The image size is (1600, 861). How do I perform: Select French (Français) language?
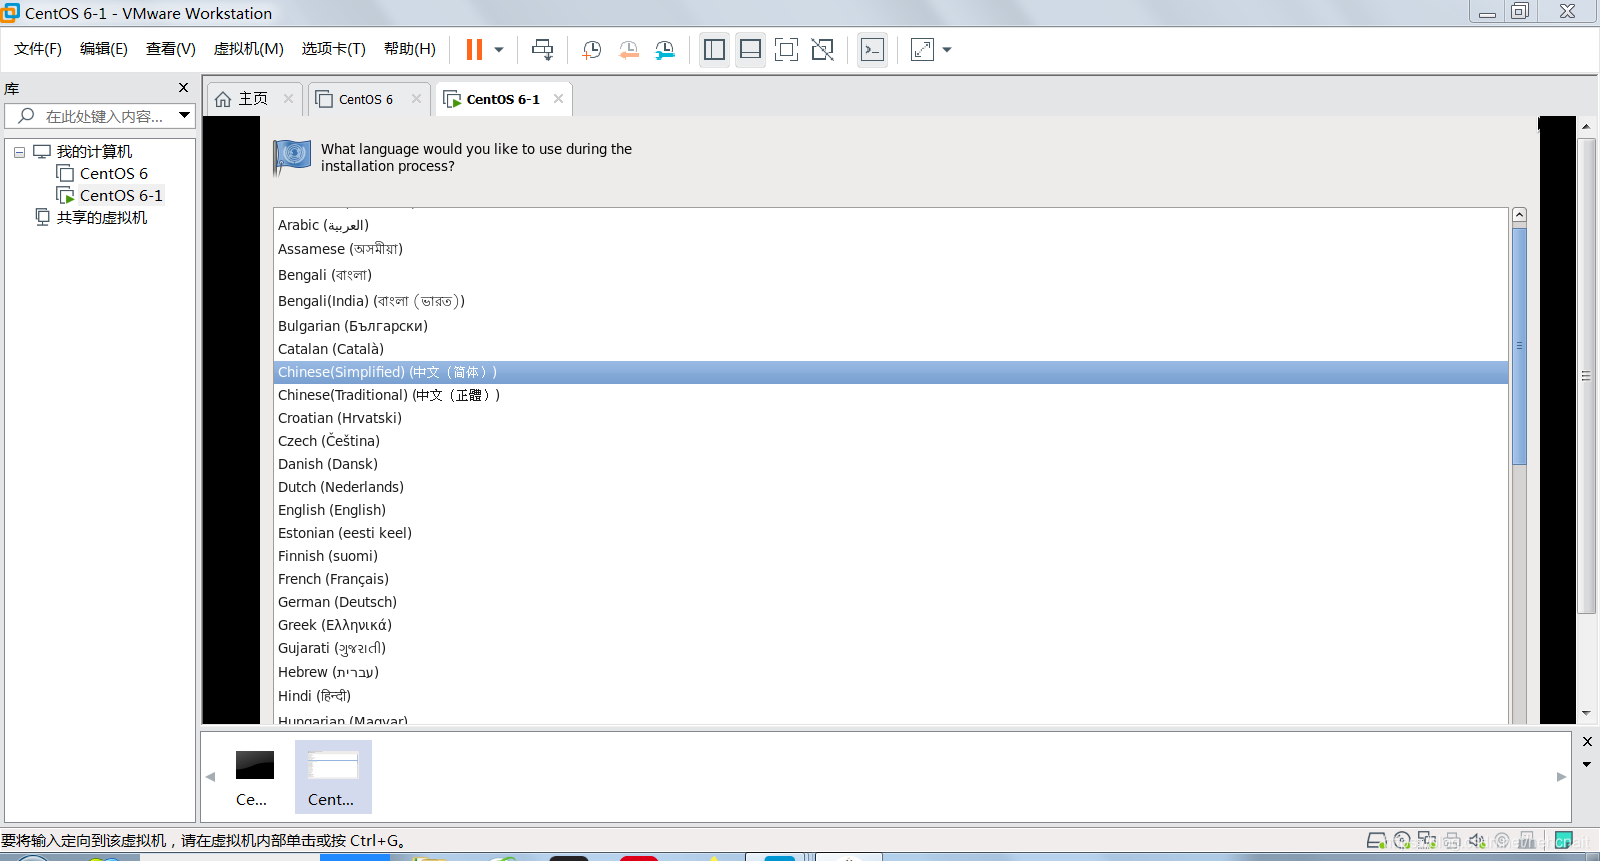pos(890,579)
